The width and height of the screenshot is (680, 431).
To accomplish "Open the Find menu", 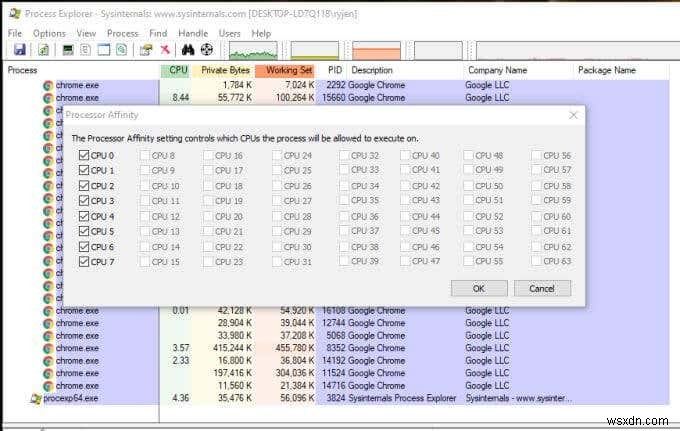I will 158,33.
